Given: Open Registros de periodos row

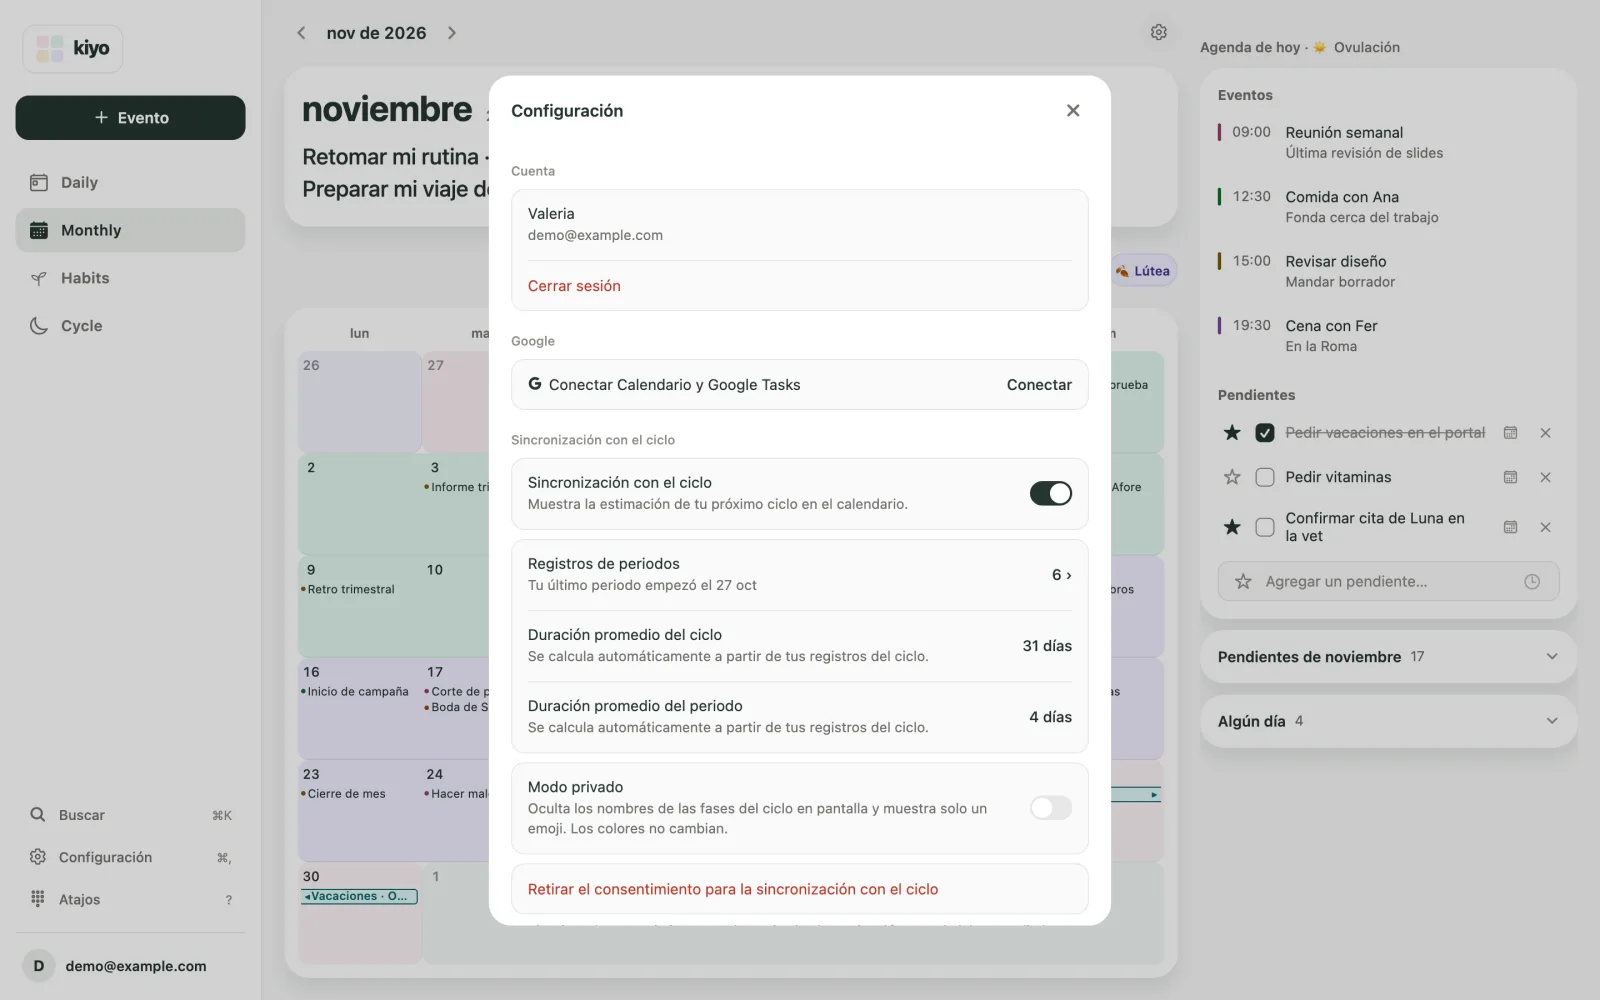Looking at the screenshot, I should point(799,575).
